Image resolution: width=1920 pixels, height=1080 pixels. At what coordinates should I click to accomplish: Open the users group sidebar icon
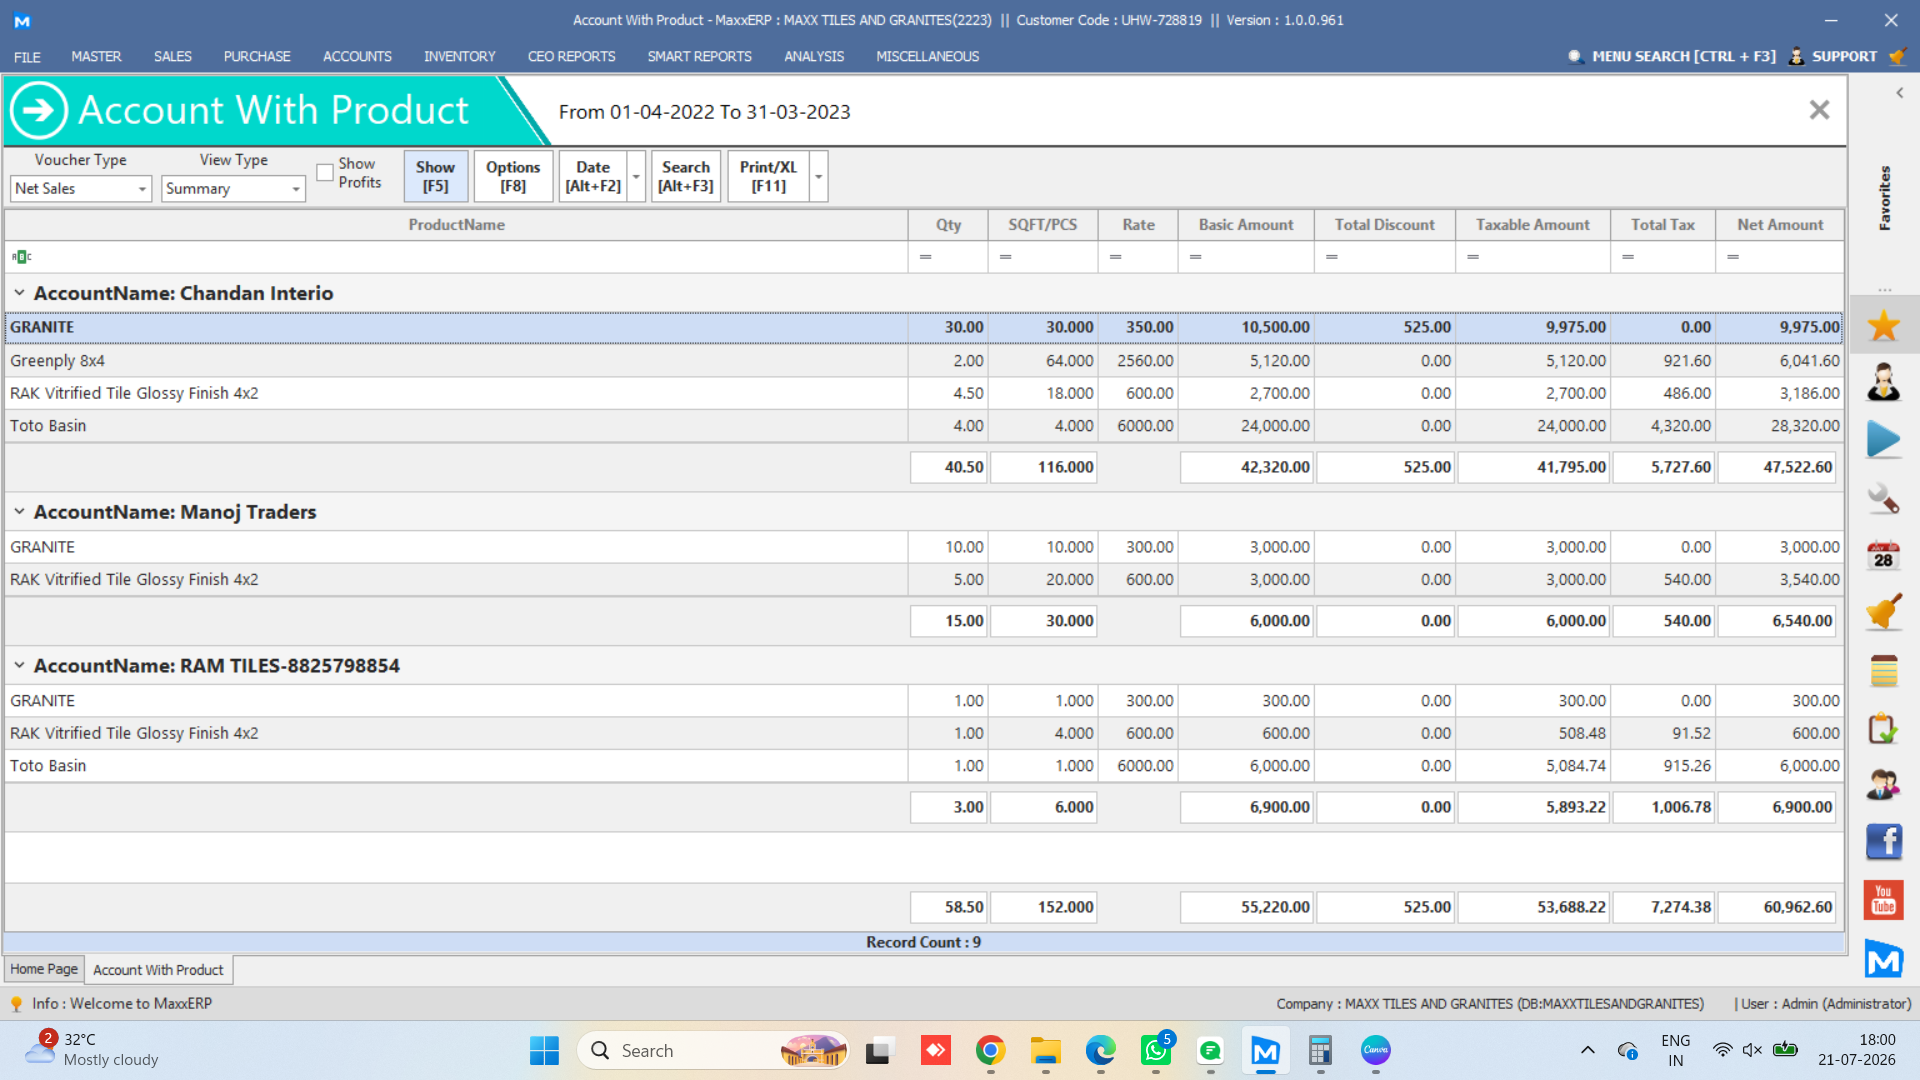point(1883,785)
